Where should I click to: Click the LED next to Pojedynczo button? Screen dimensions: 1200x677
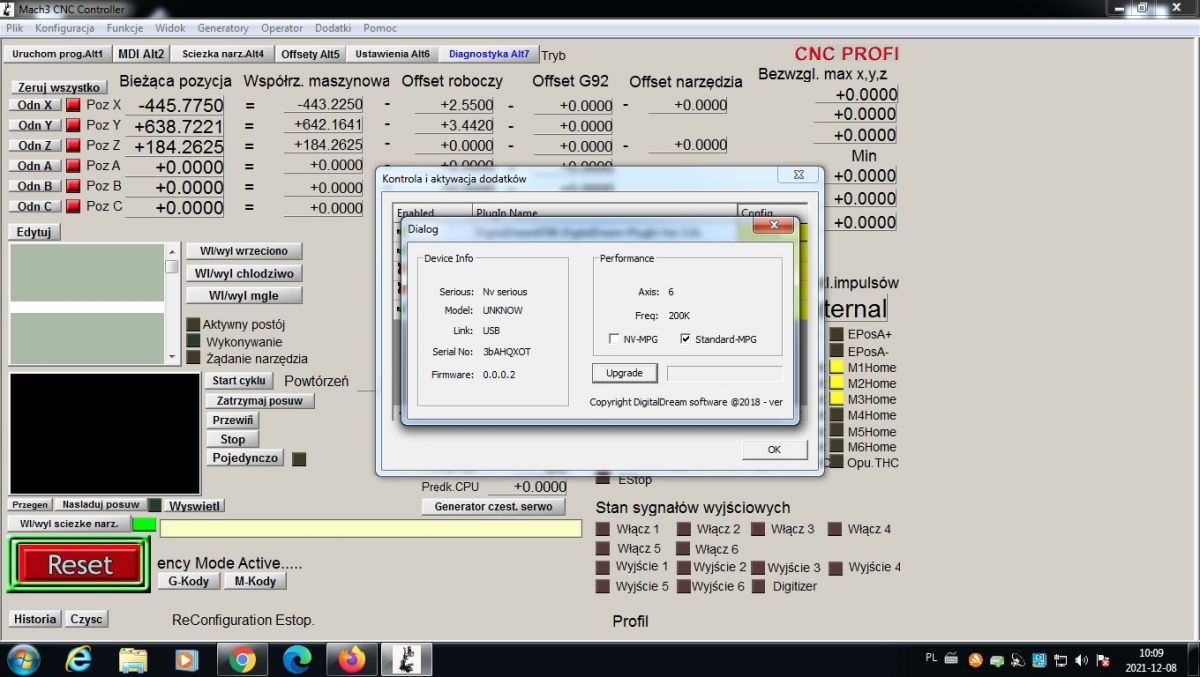tap(298, 459)
